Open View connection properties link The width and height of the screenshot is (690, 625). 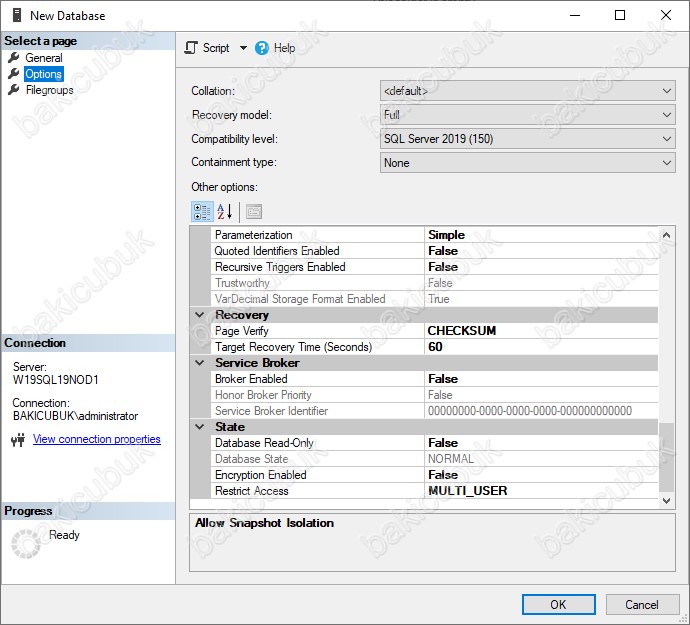96,439
